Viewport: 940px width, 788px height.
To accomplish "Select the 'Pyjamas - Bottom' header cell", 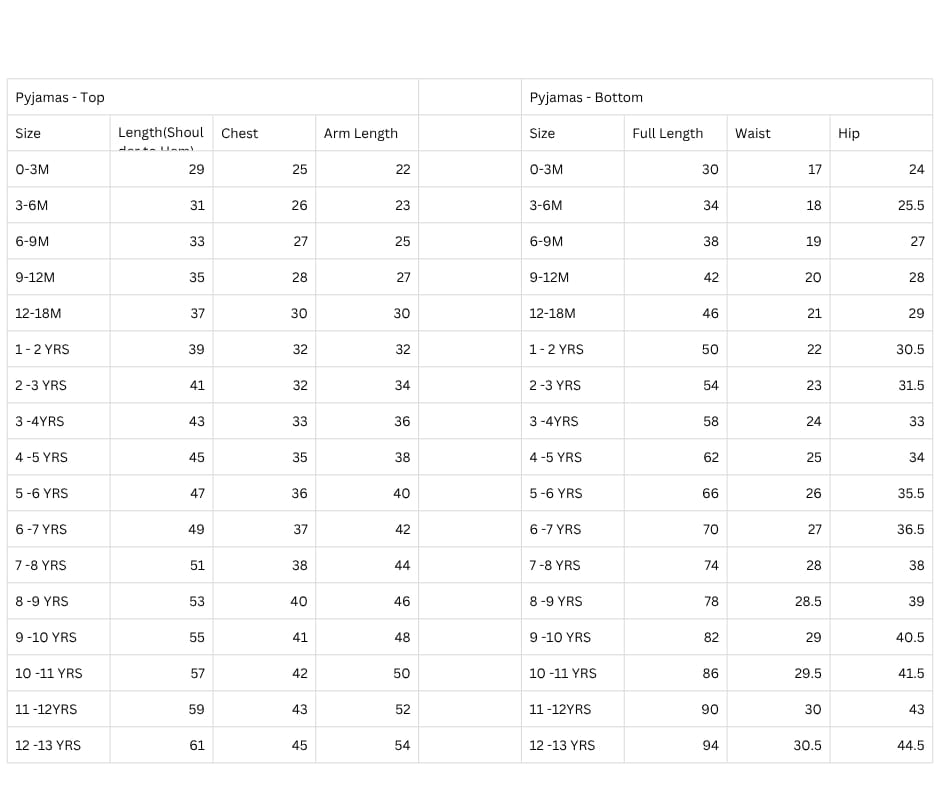I will [727, 97].
